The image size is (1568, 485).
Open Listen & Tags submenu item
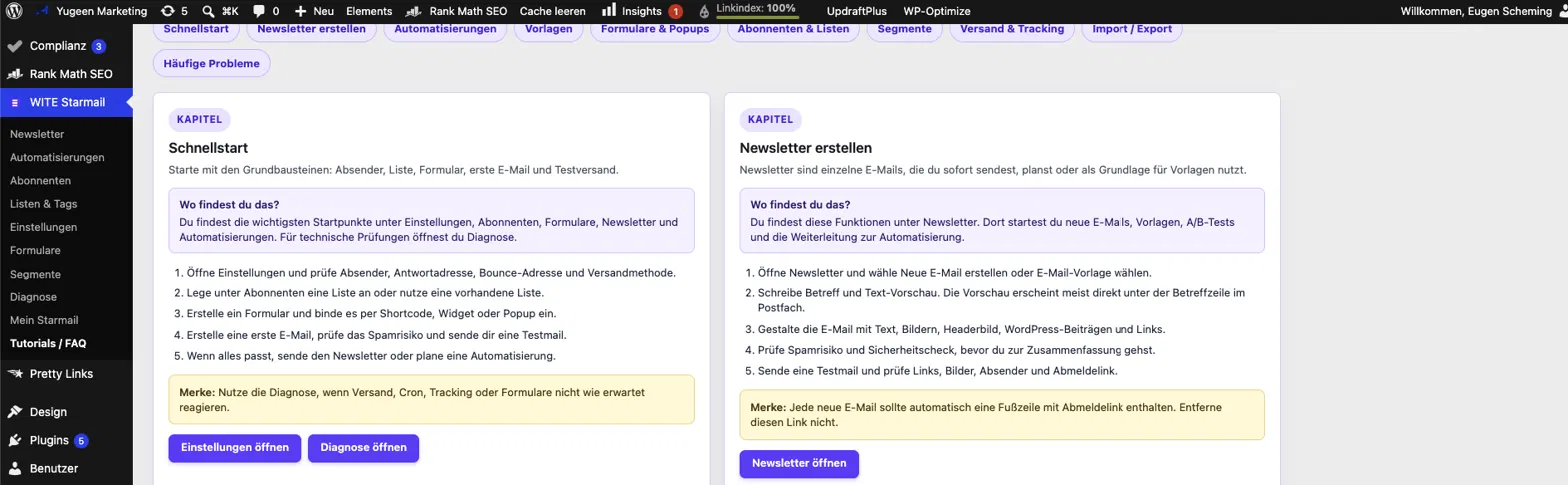[x=43, y=204]
